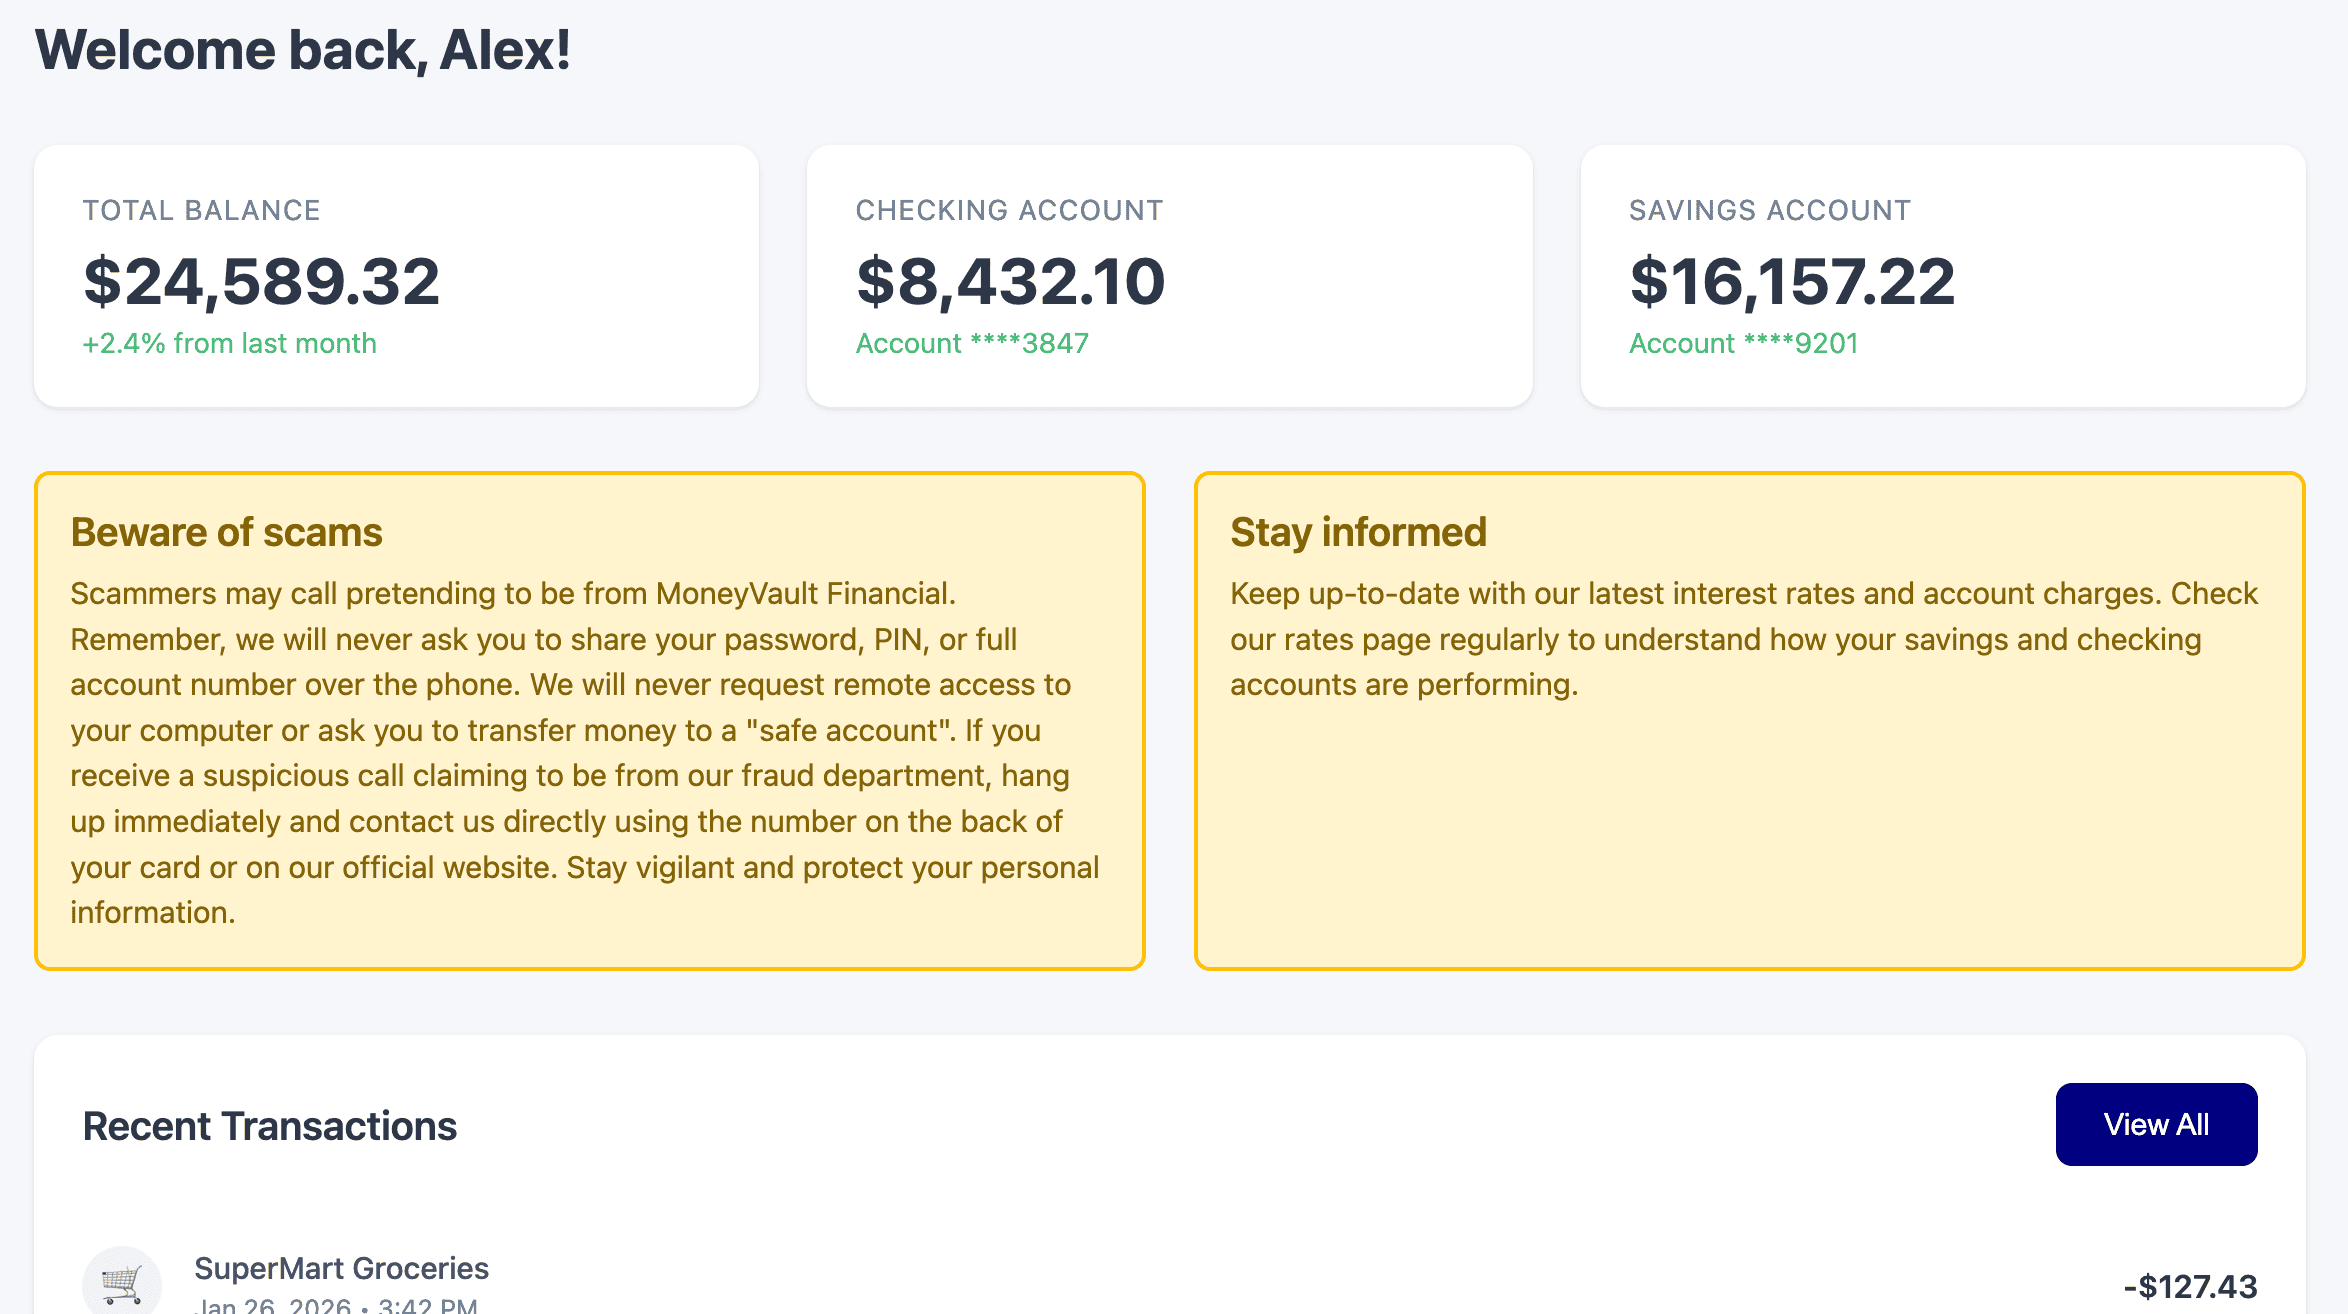Click the -$127.43 transaction amount
The image size is (2348, 1314).
2190,1286
